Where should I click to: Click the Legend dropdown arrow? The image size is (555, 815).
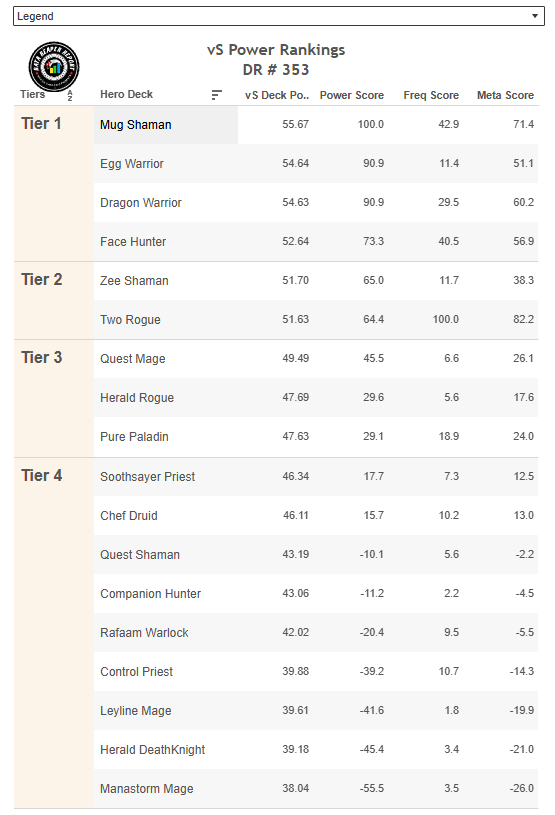point(535,16)
